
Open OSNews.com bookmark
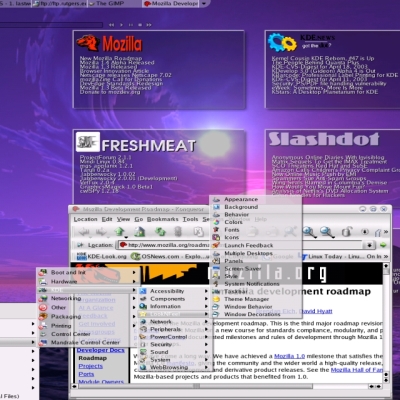[x=170, y=256]
